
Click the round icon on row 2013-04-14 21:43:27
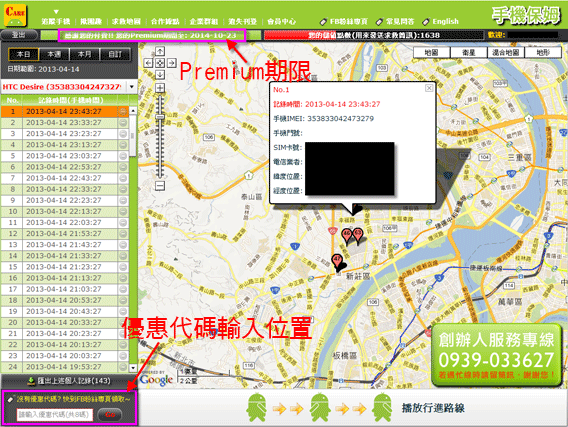pos(123,245)
